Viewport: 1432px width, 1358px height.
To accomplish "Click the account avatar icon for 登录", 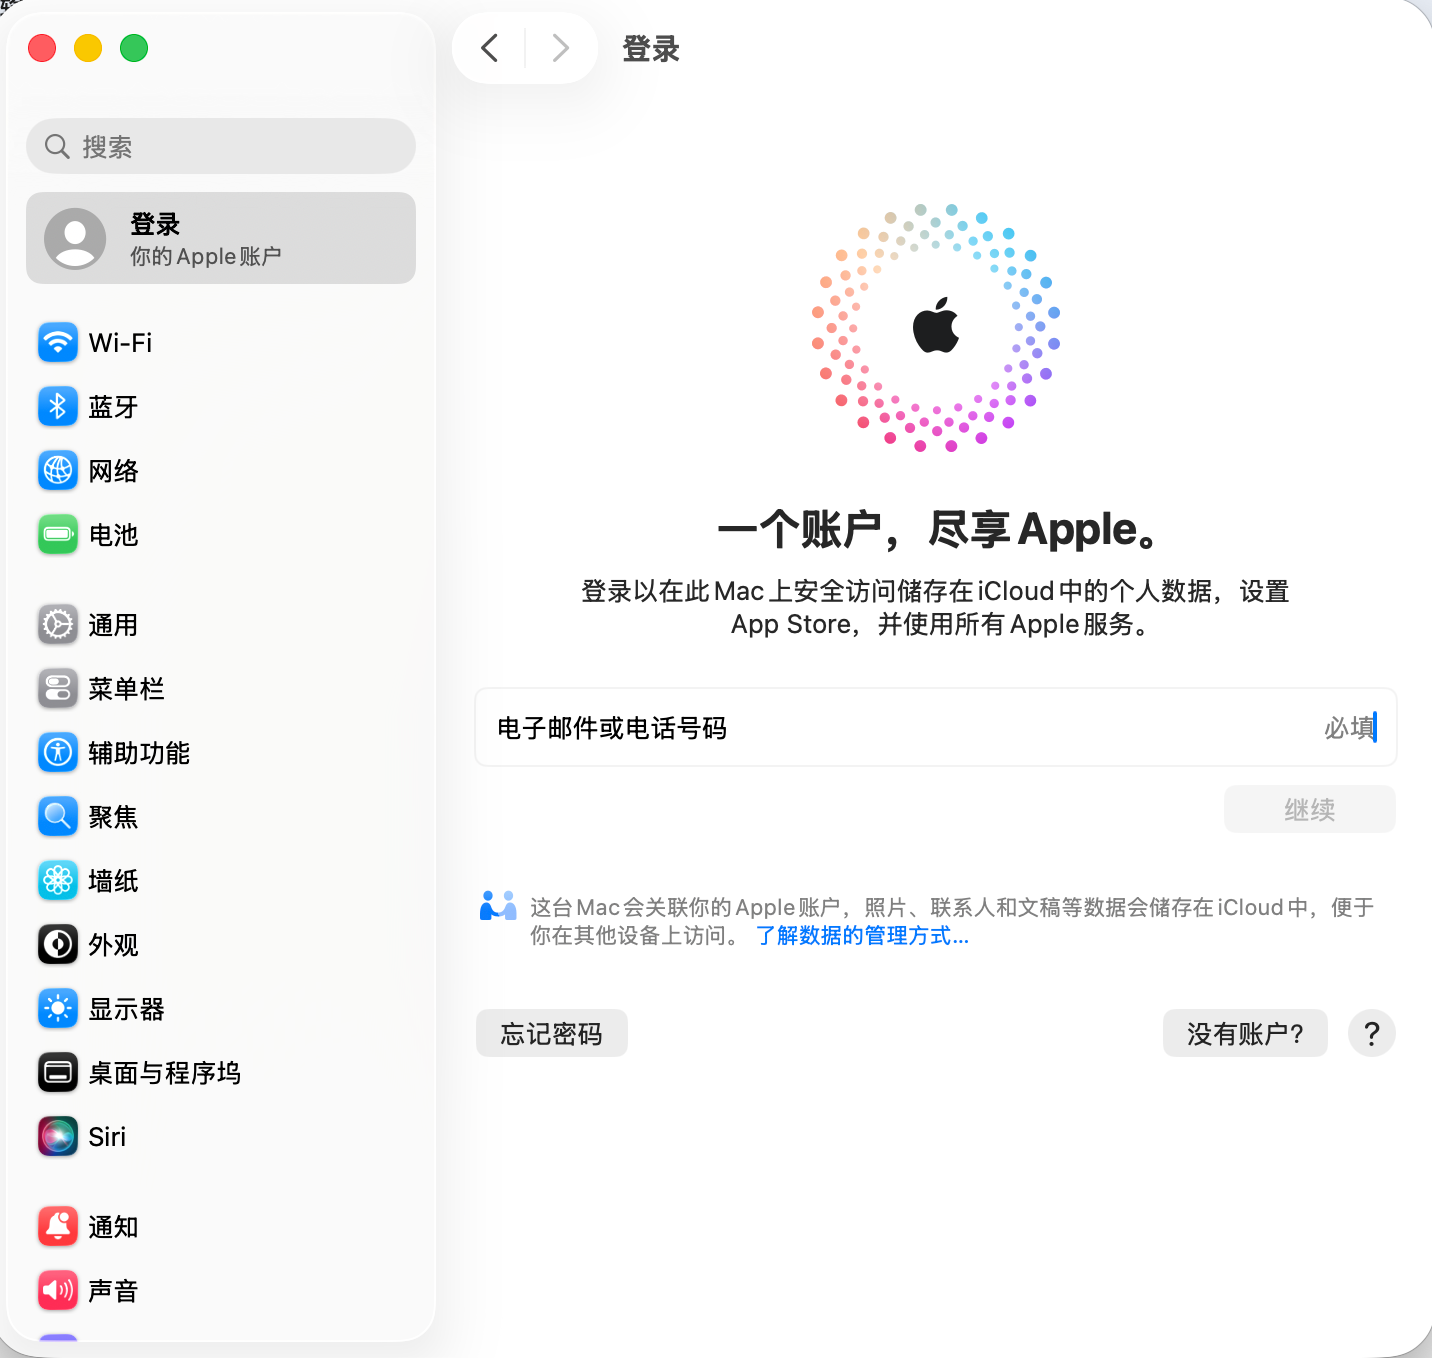I will [75, 239].
